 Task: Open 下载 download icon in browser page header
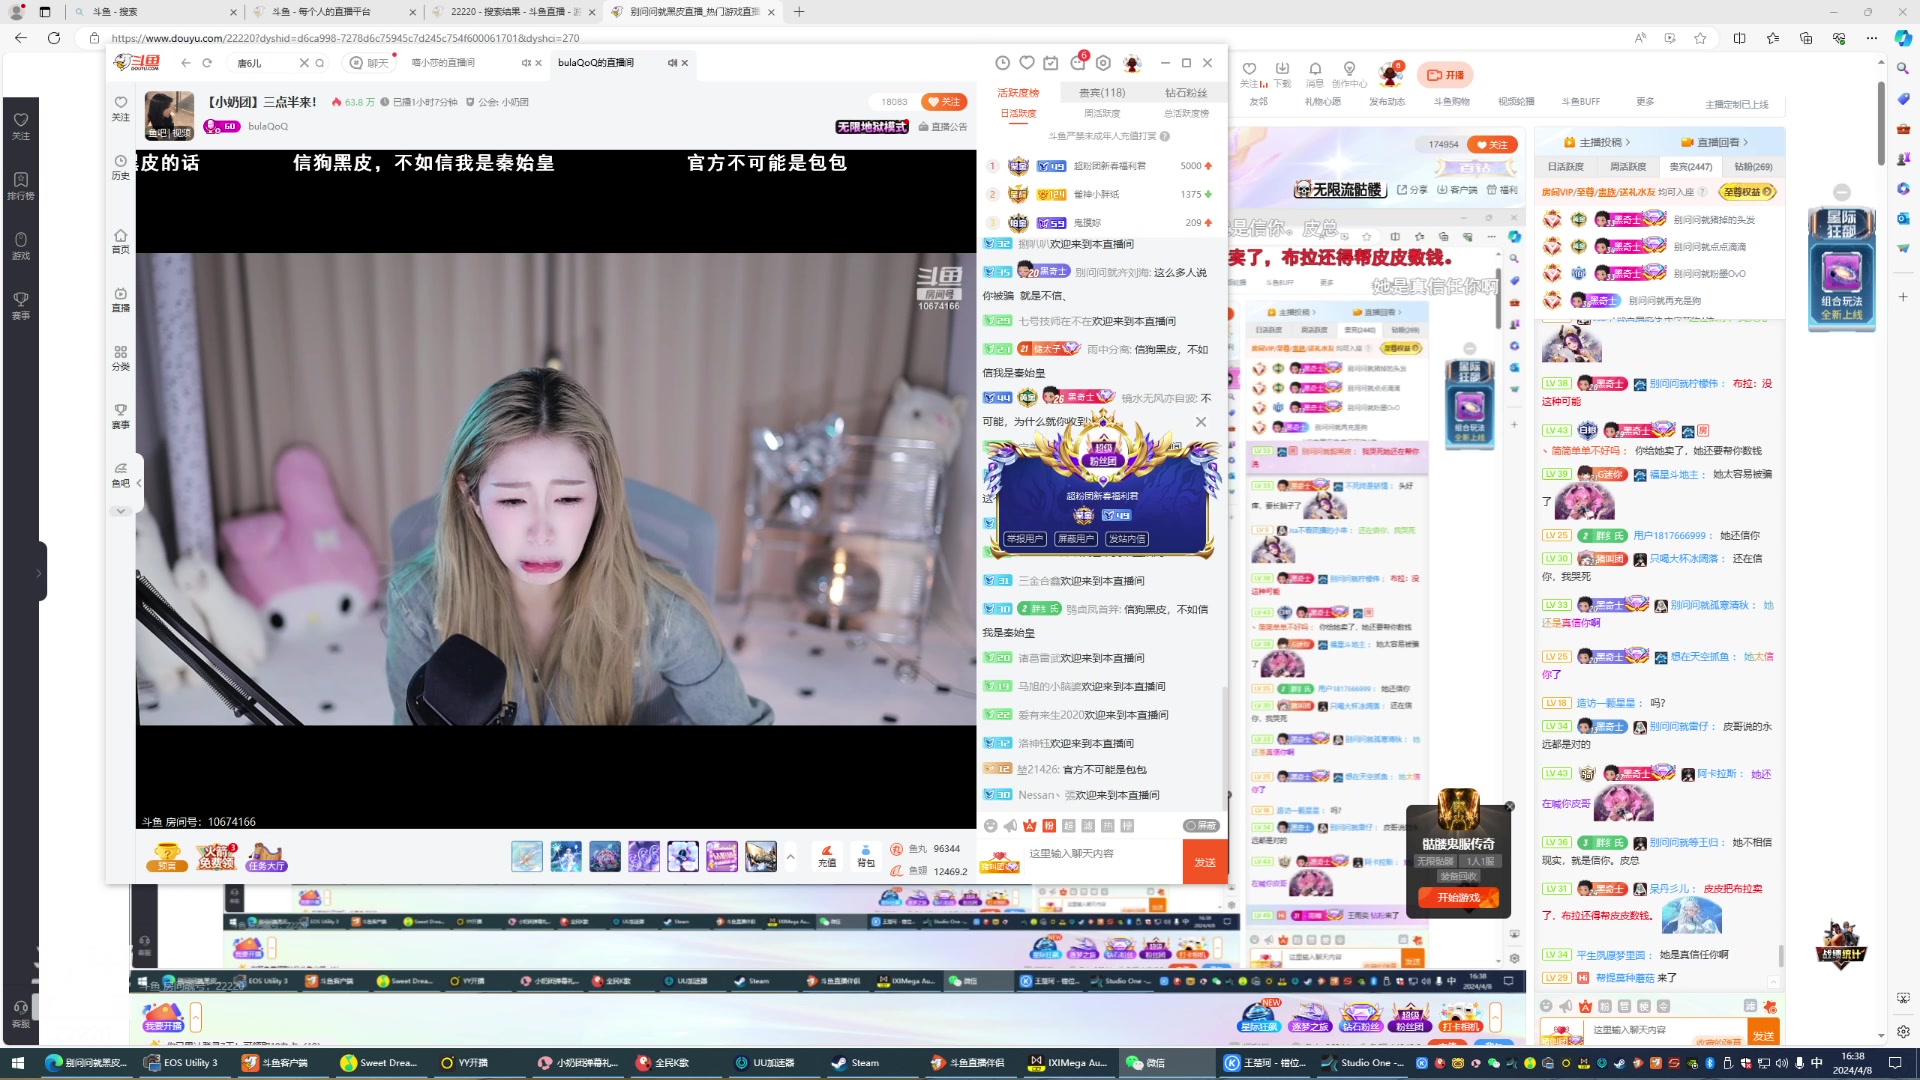tap(1282, 75)
